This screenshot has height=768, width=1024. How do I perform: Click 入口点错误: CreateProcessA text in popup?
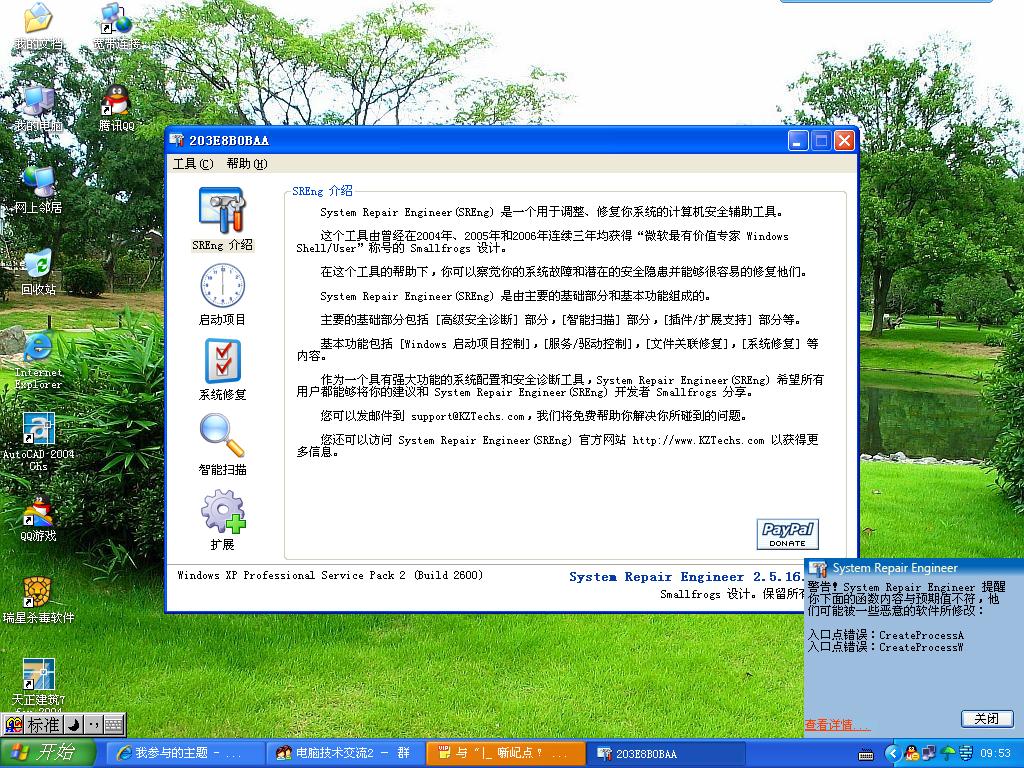886,635
